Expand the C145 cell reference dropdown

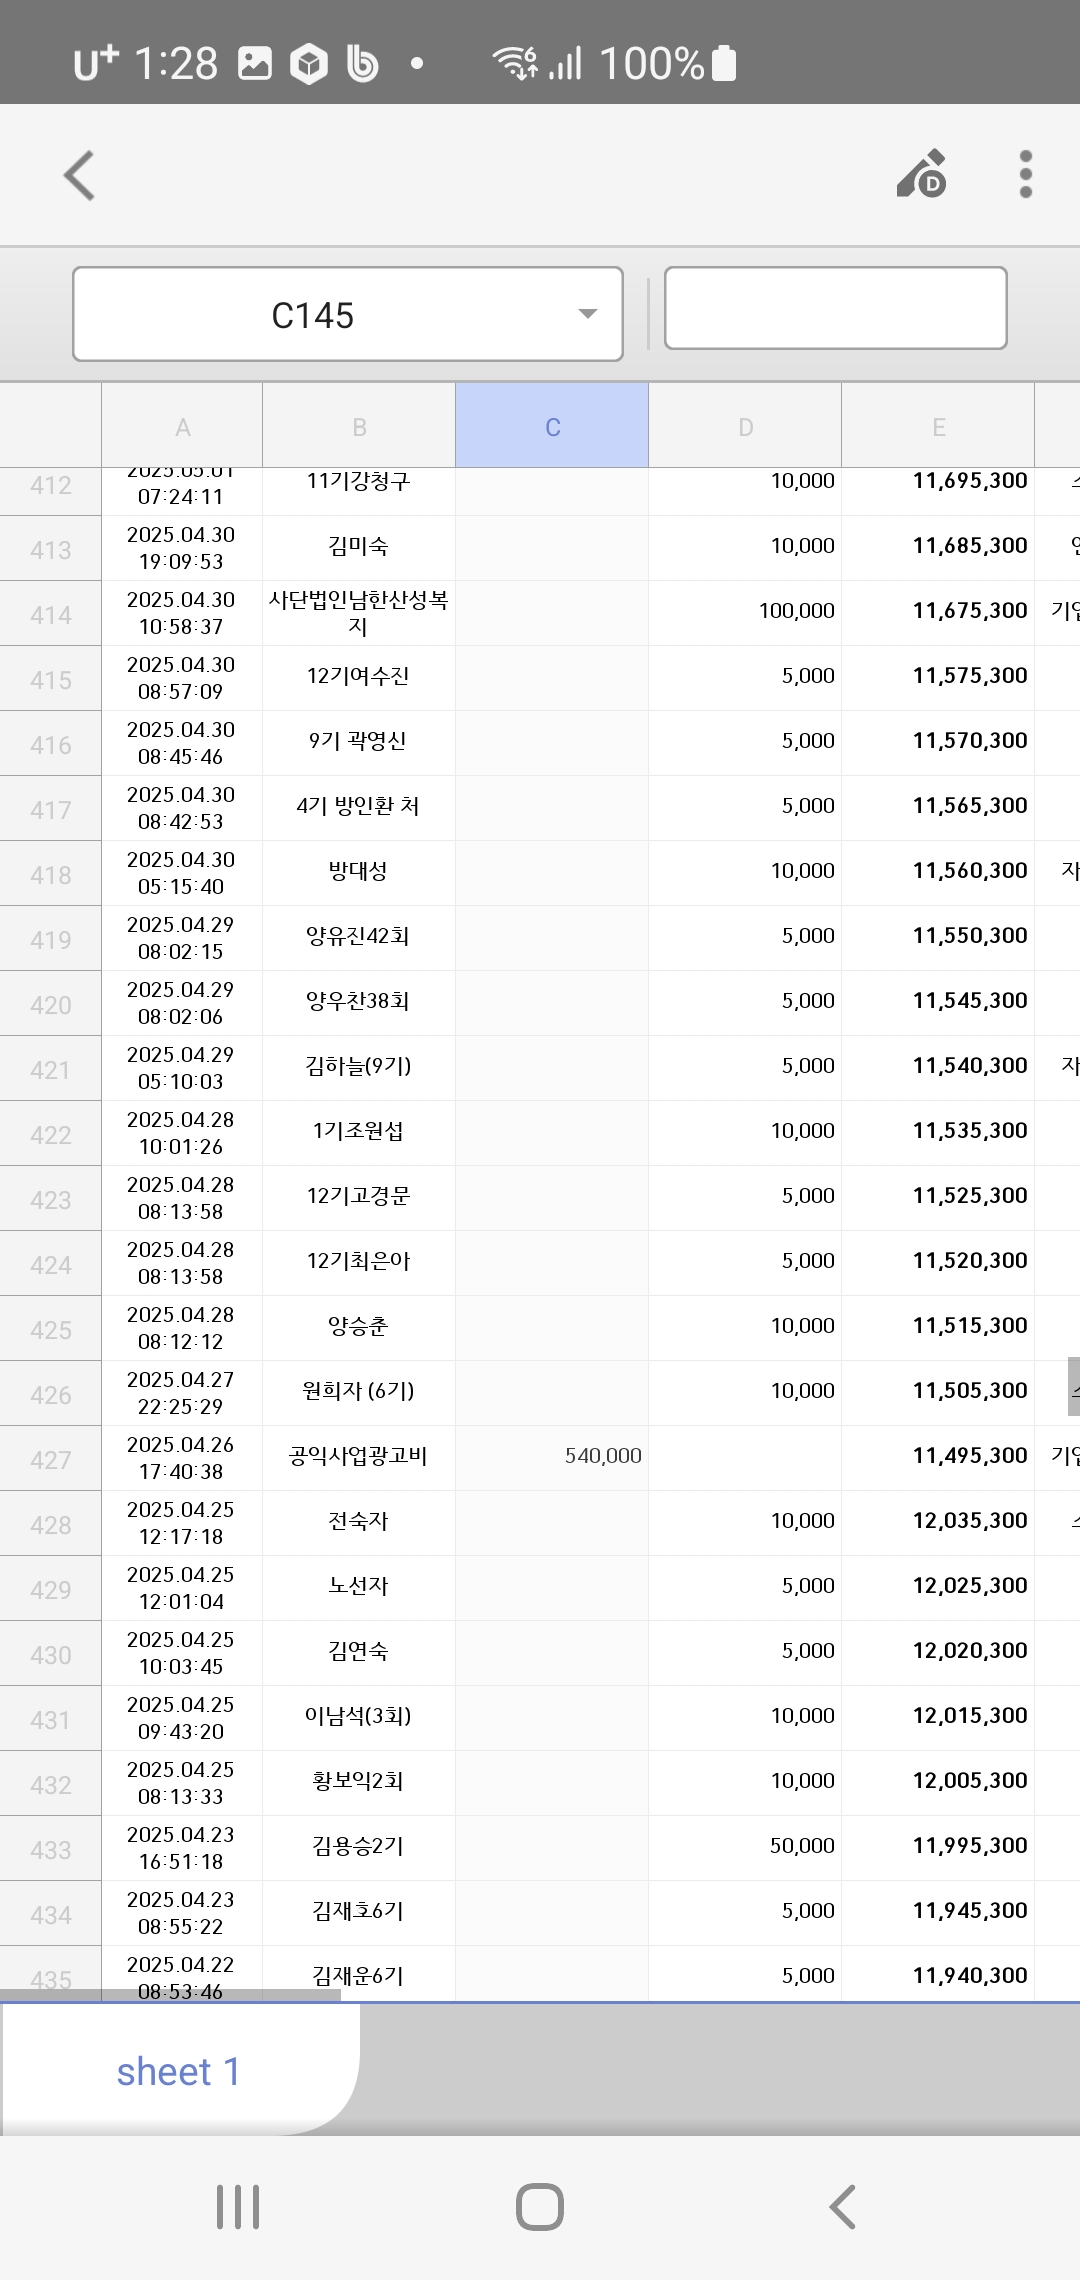588,314
